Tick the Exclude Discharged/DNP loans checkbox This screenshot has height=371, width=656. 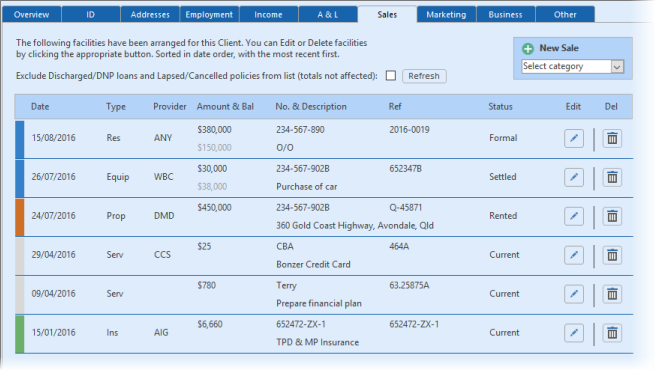point(391,76)
